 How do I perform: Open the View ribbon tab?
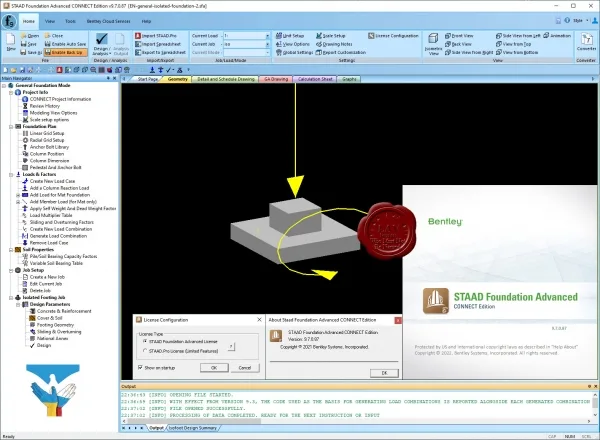click(x=50, y=21)
